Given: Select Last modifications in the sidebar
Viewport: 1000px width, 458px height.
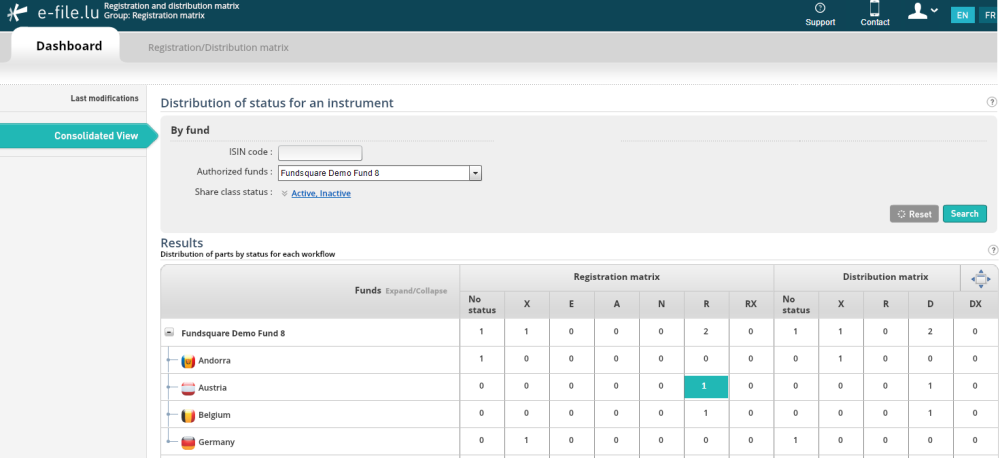Looking at the screenshot, I should click(104, 98).
